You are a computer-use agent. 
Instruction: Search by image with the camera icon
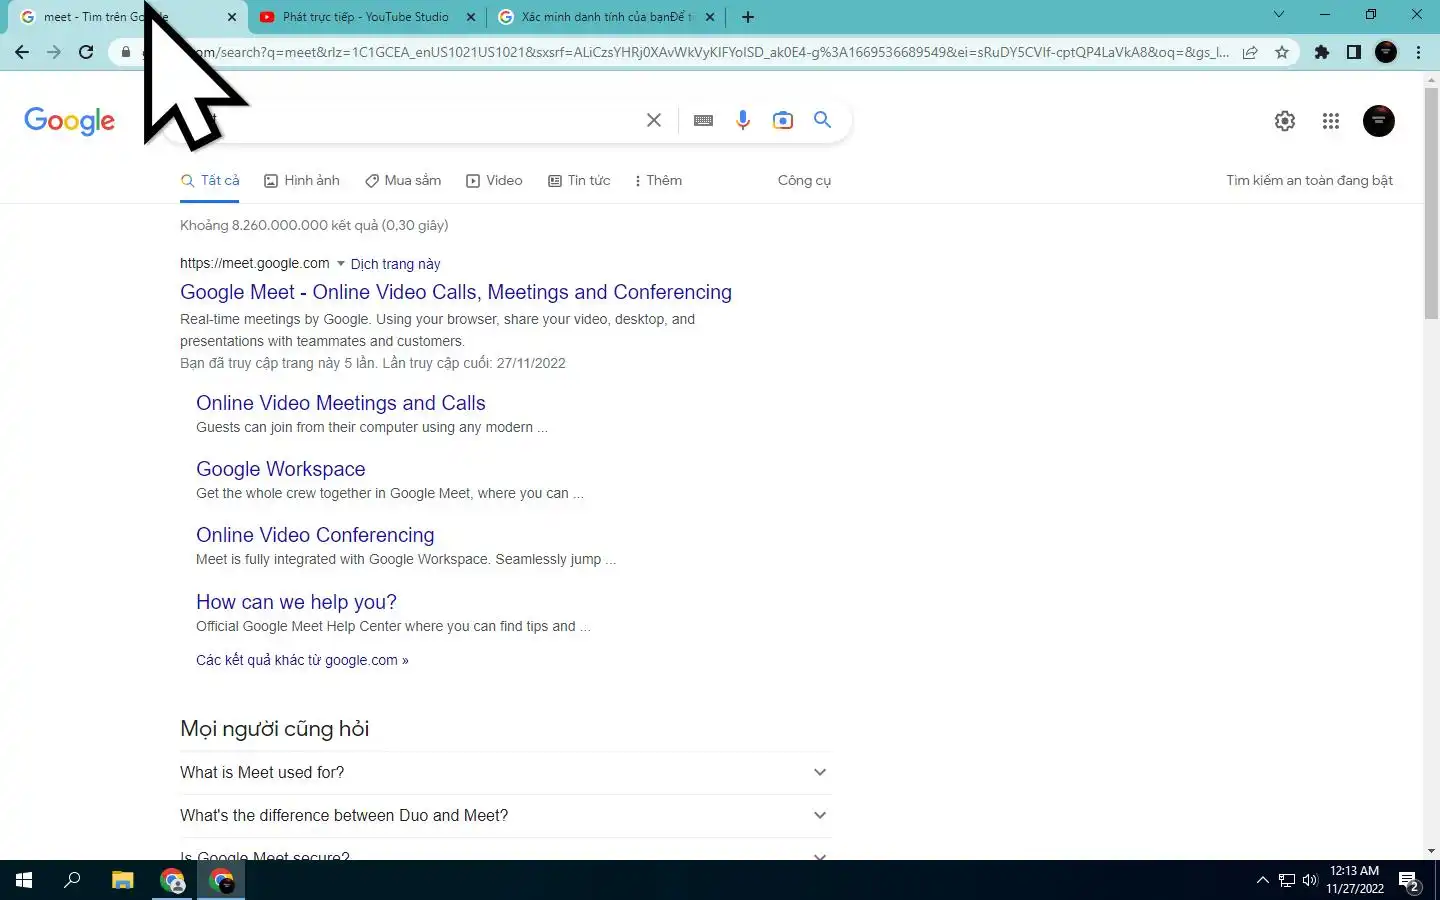point(783,120)
